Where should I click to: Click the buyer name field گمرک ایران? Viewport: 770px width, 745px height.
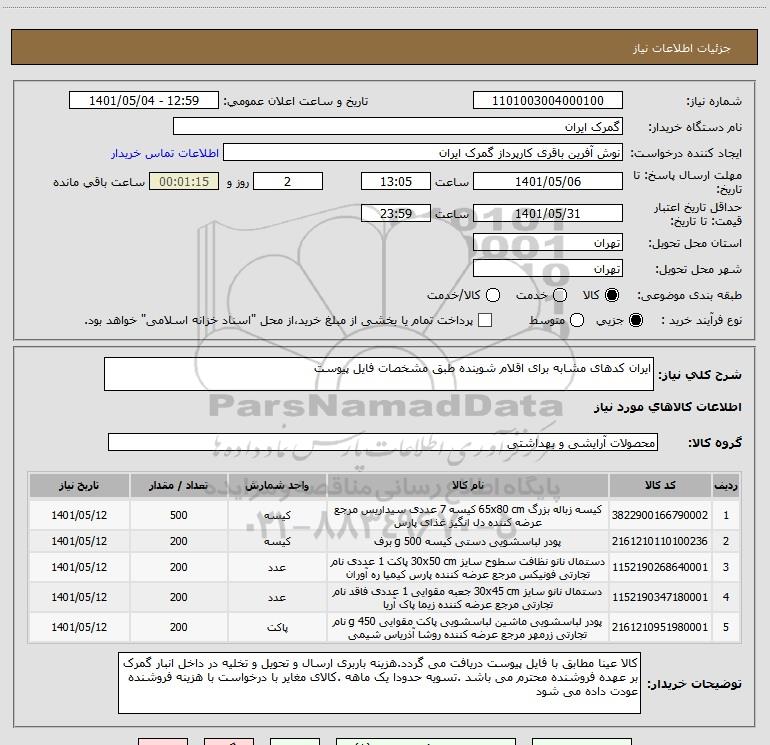[x=398, y=127]
